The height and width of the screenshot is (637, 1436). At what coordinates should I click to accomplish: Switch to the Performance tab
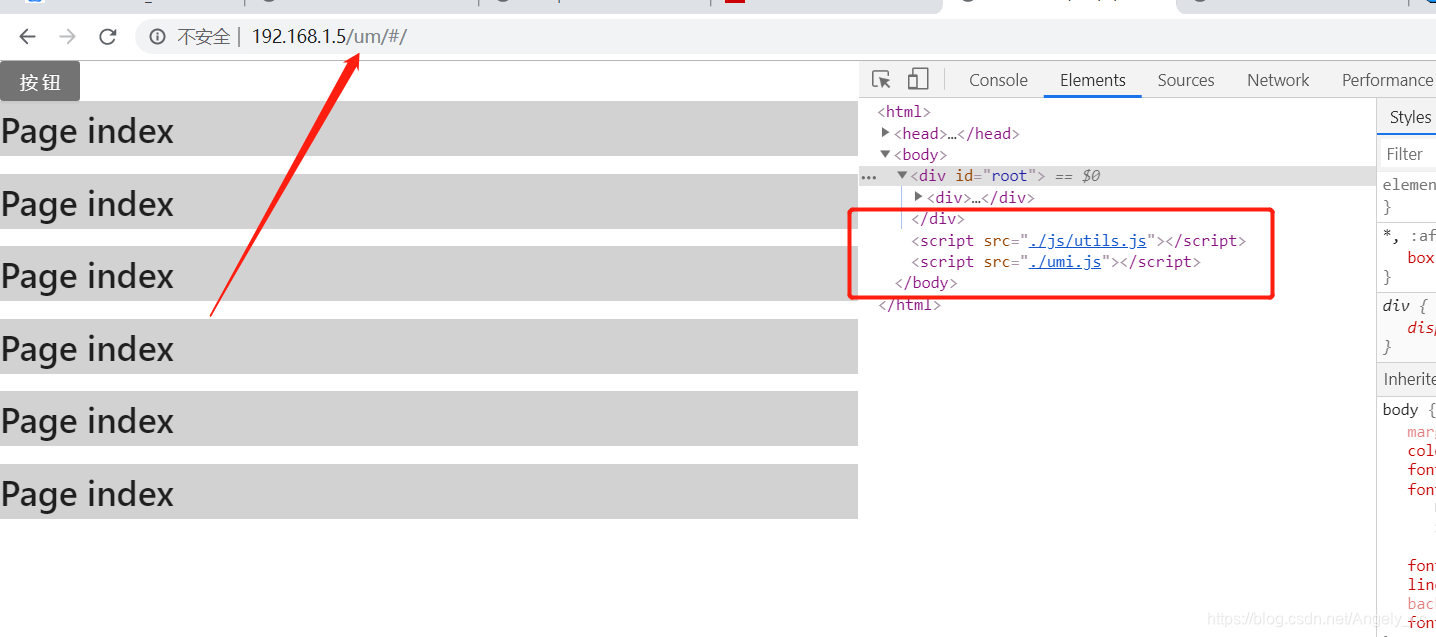[1386, 80]
